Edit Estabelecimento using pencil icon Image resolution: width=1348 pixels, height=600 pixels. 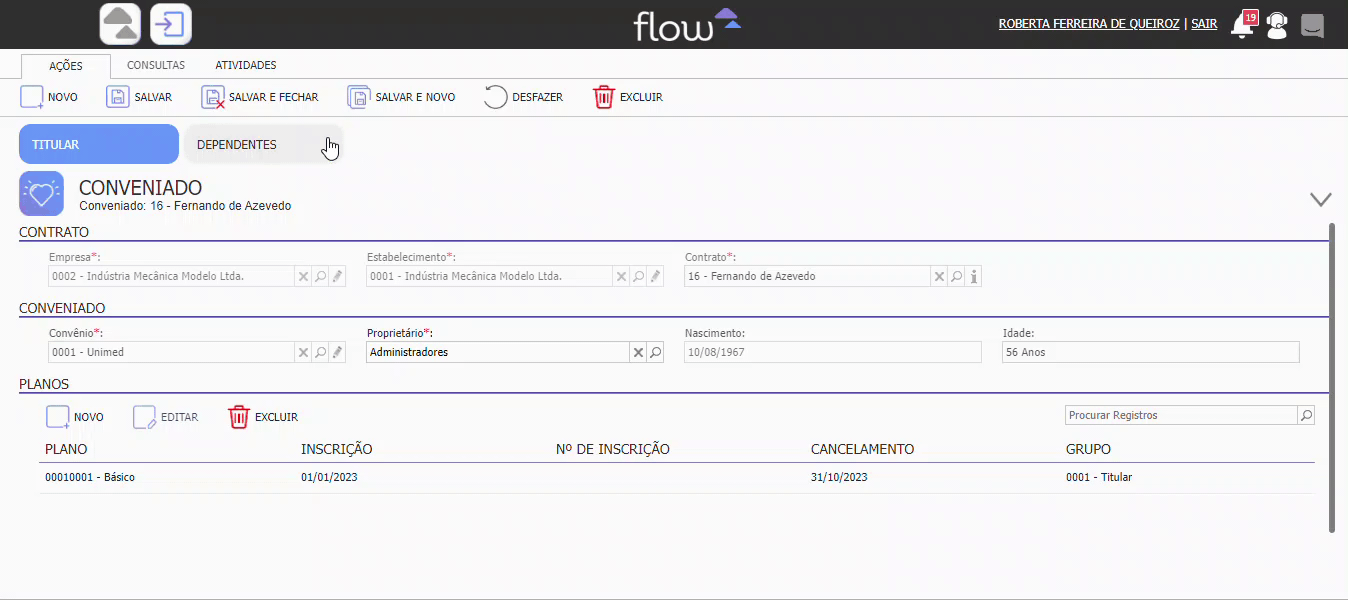click(x=656, y=276)
